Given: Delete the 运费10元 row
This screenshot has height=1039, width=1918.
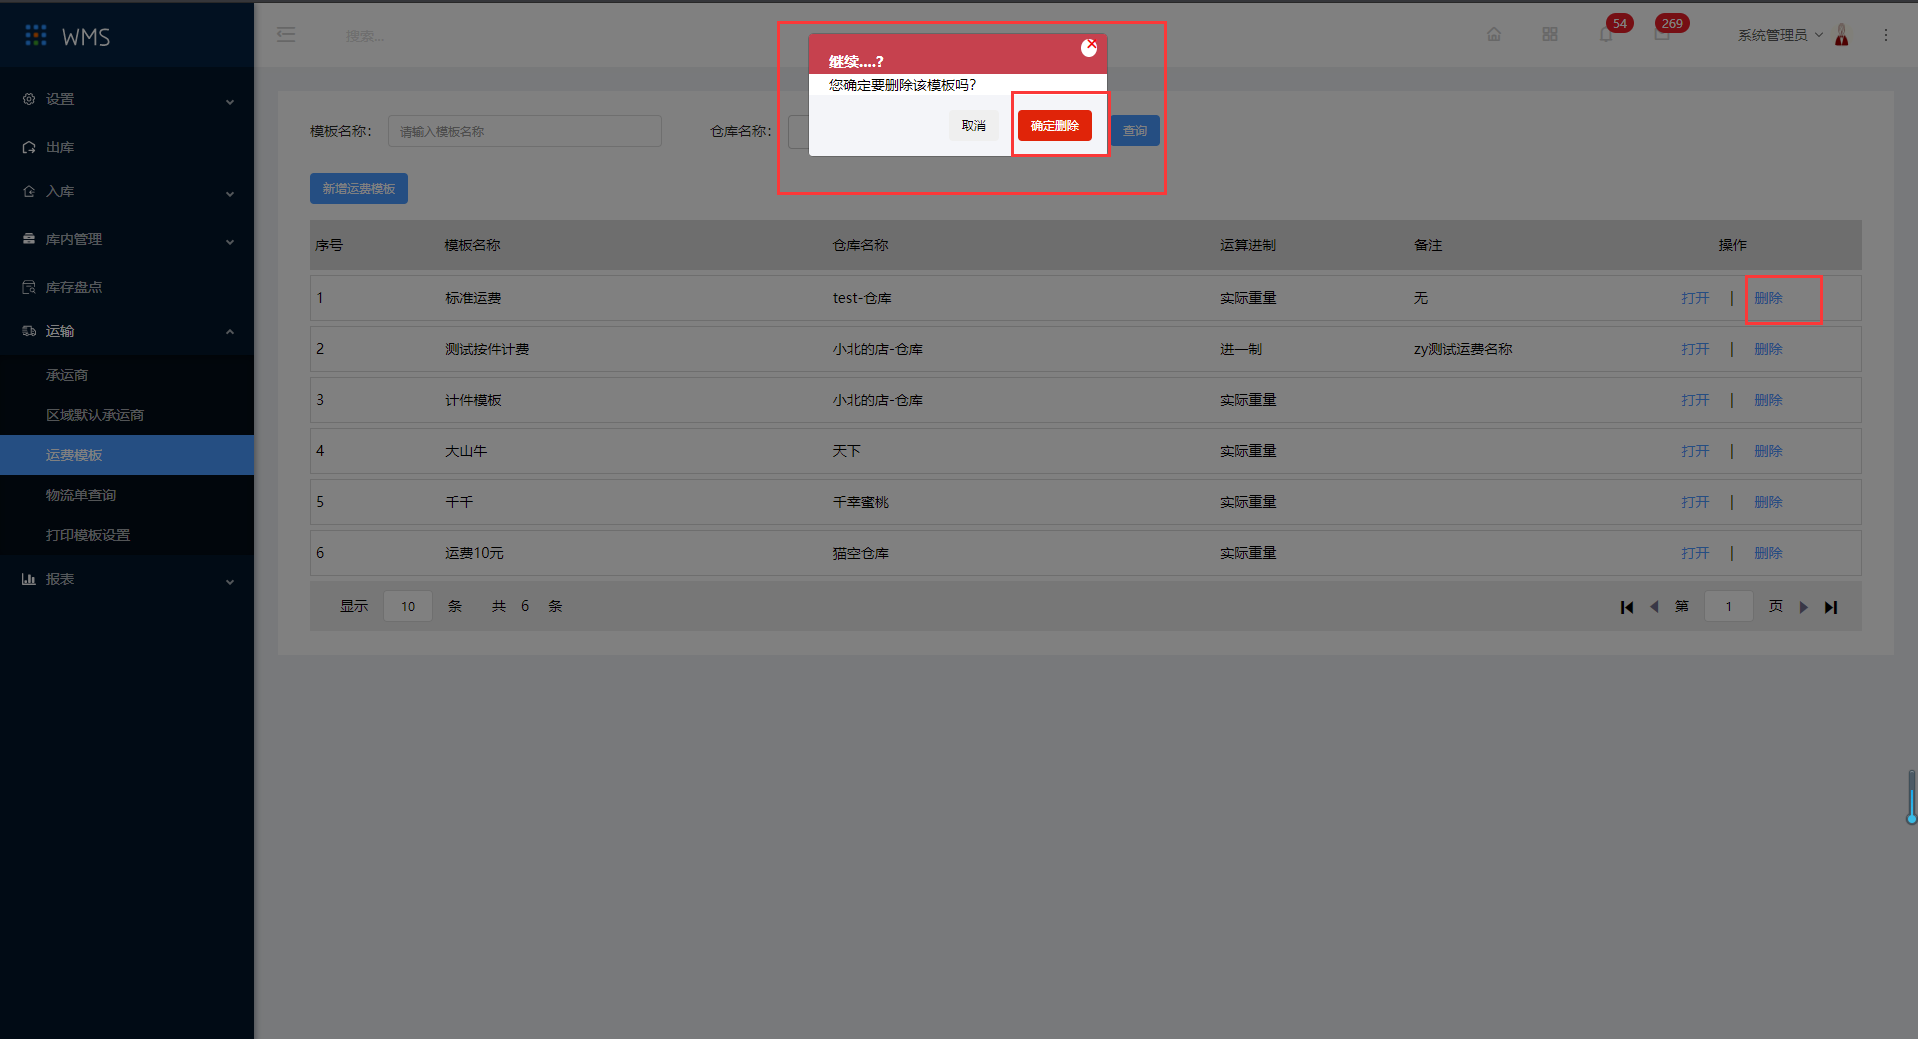Looking at the screenshot, I should coord(1768,553).
